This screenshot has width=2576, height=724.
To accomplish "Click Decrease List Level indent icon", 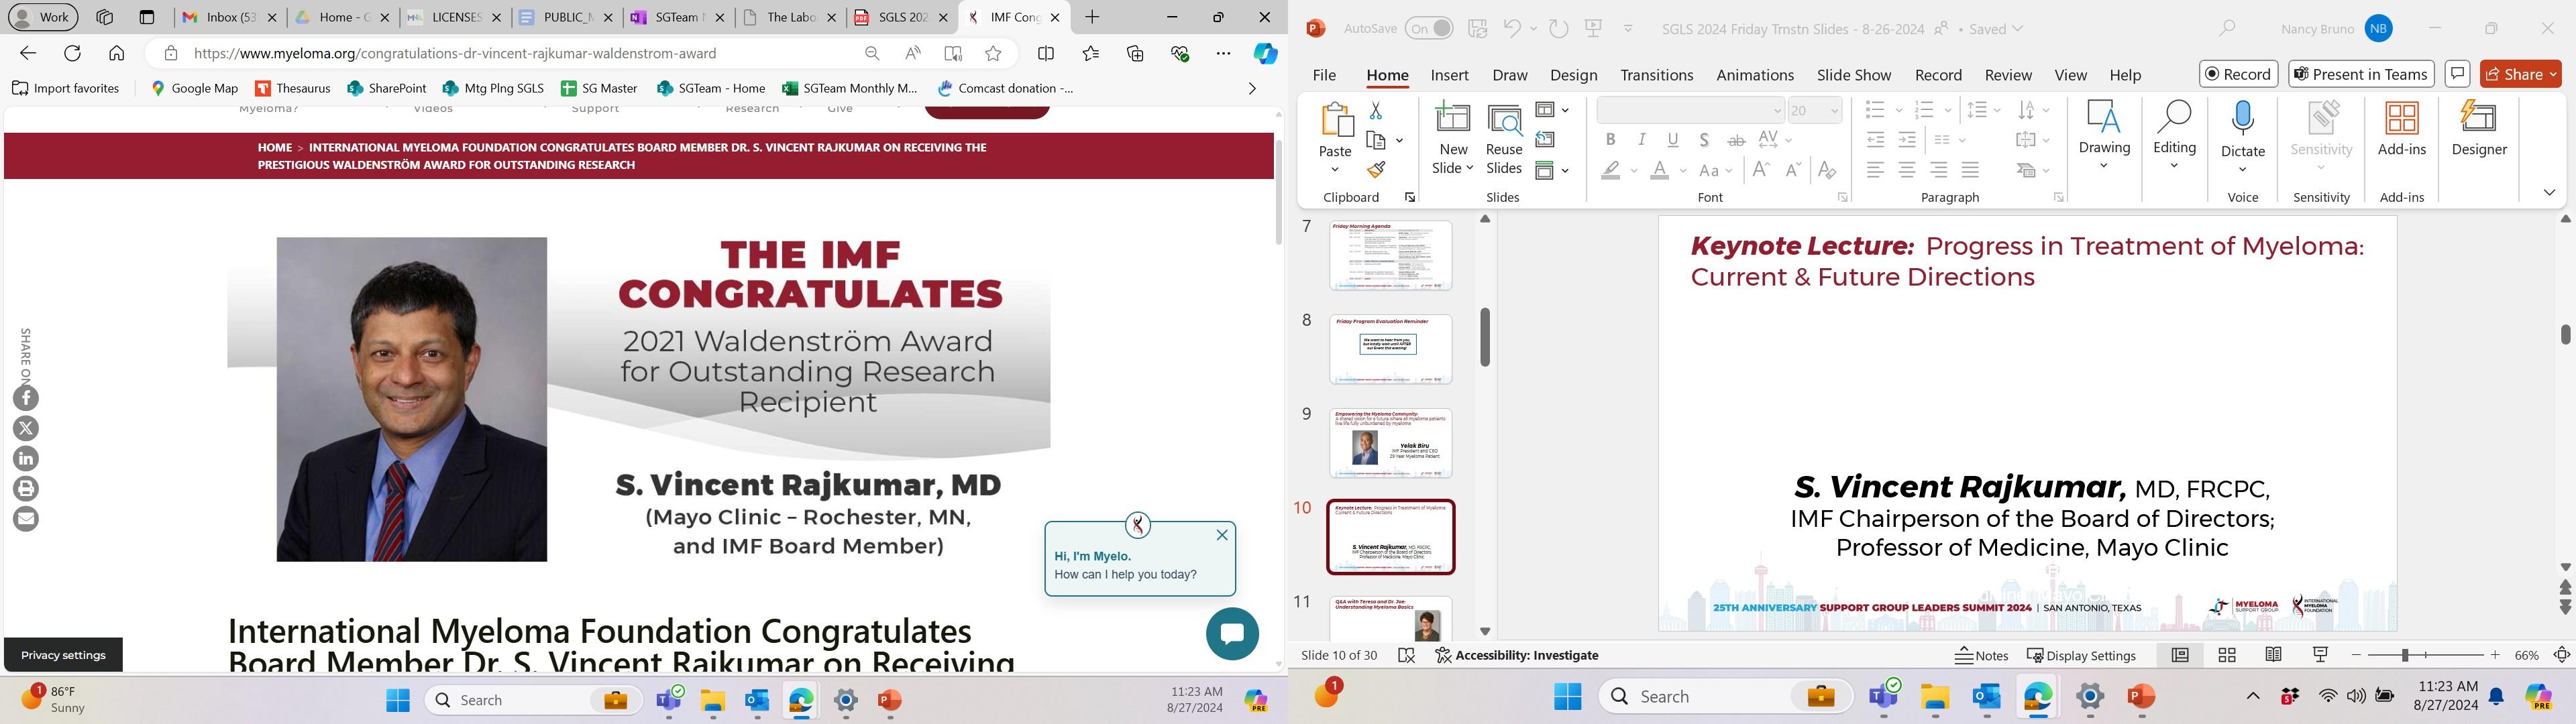I will point(1876,140).
